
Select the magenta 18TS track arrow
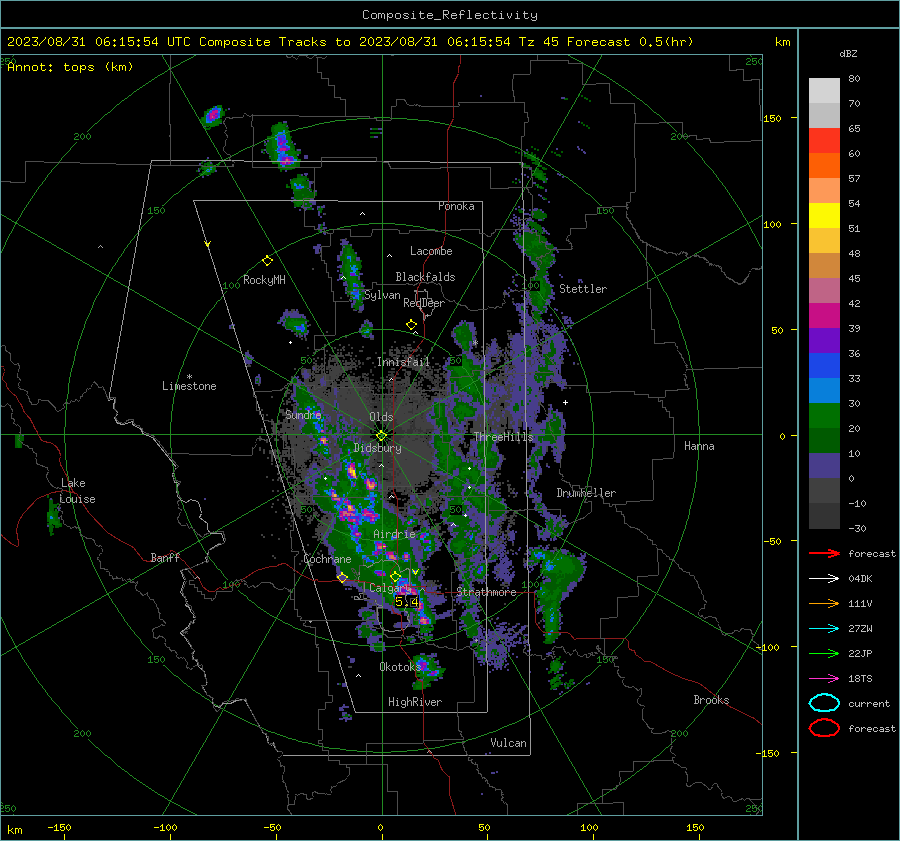pos(824,679)
